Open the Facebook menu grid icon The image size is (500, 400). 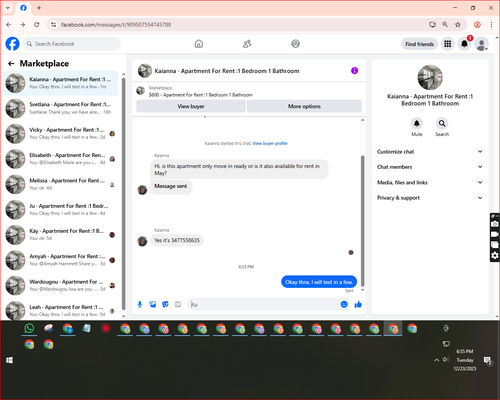point(448,44)
